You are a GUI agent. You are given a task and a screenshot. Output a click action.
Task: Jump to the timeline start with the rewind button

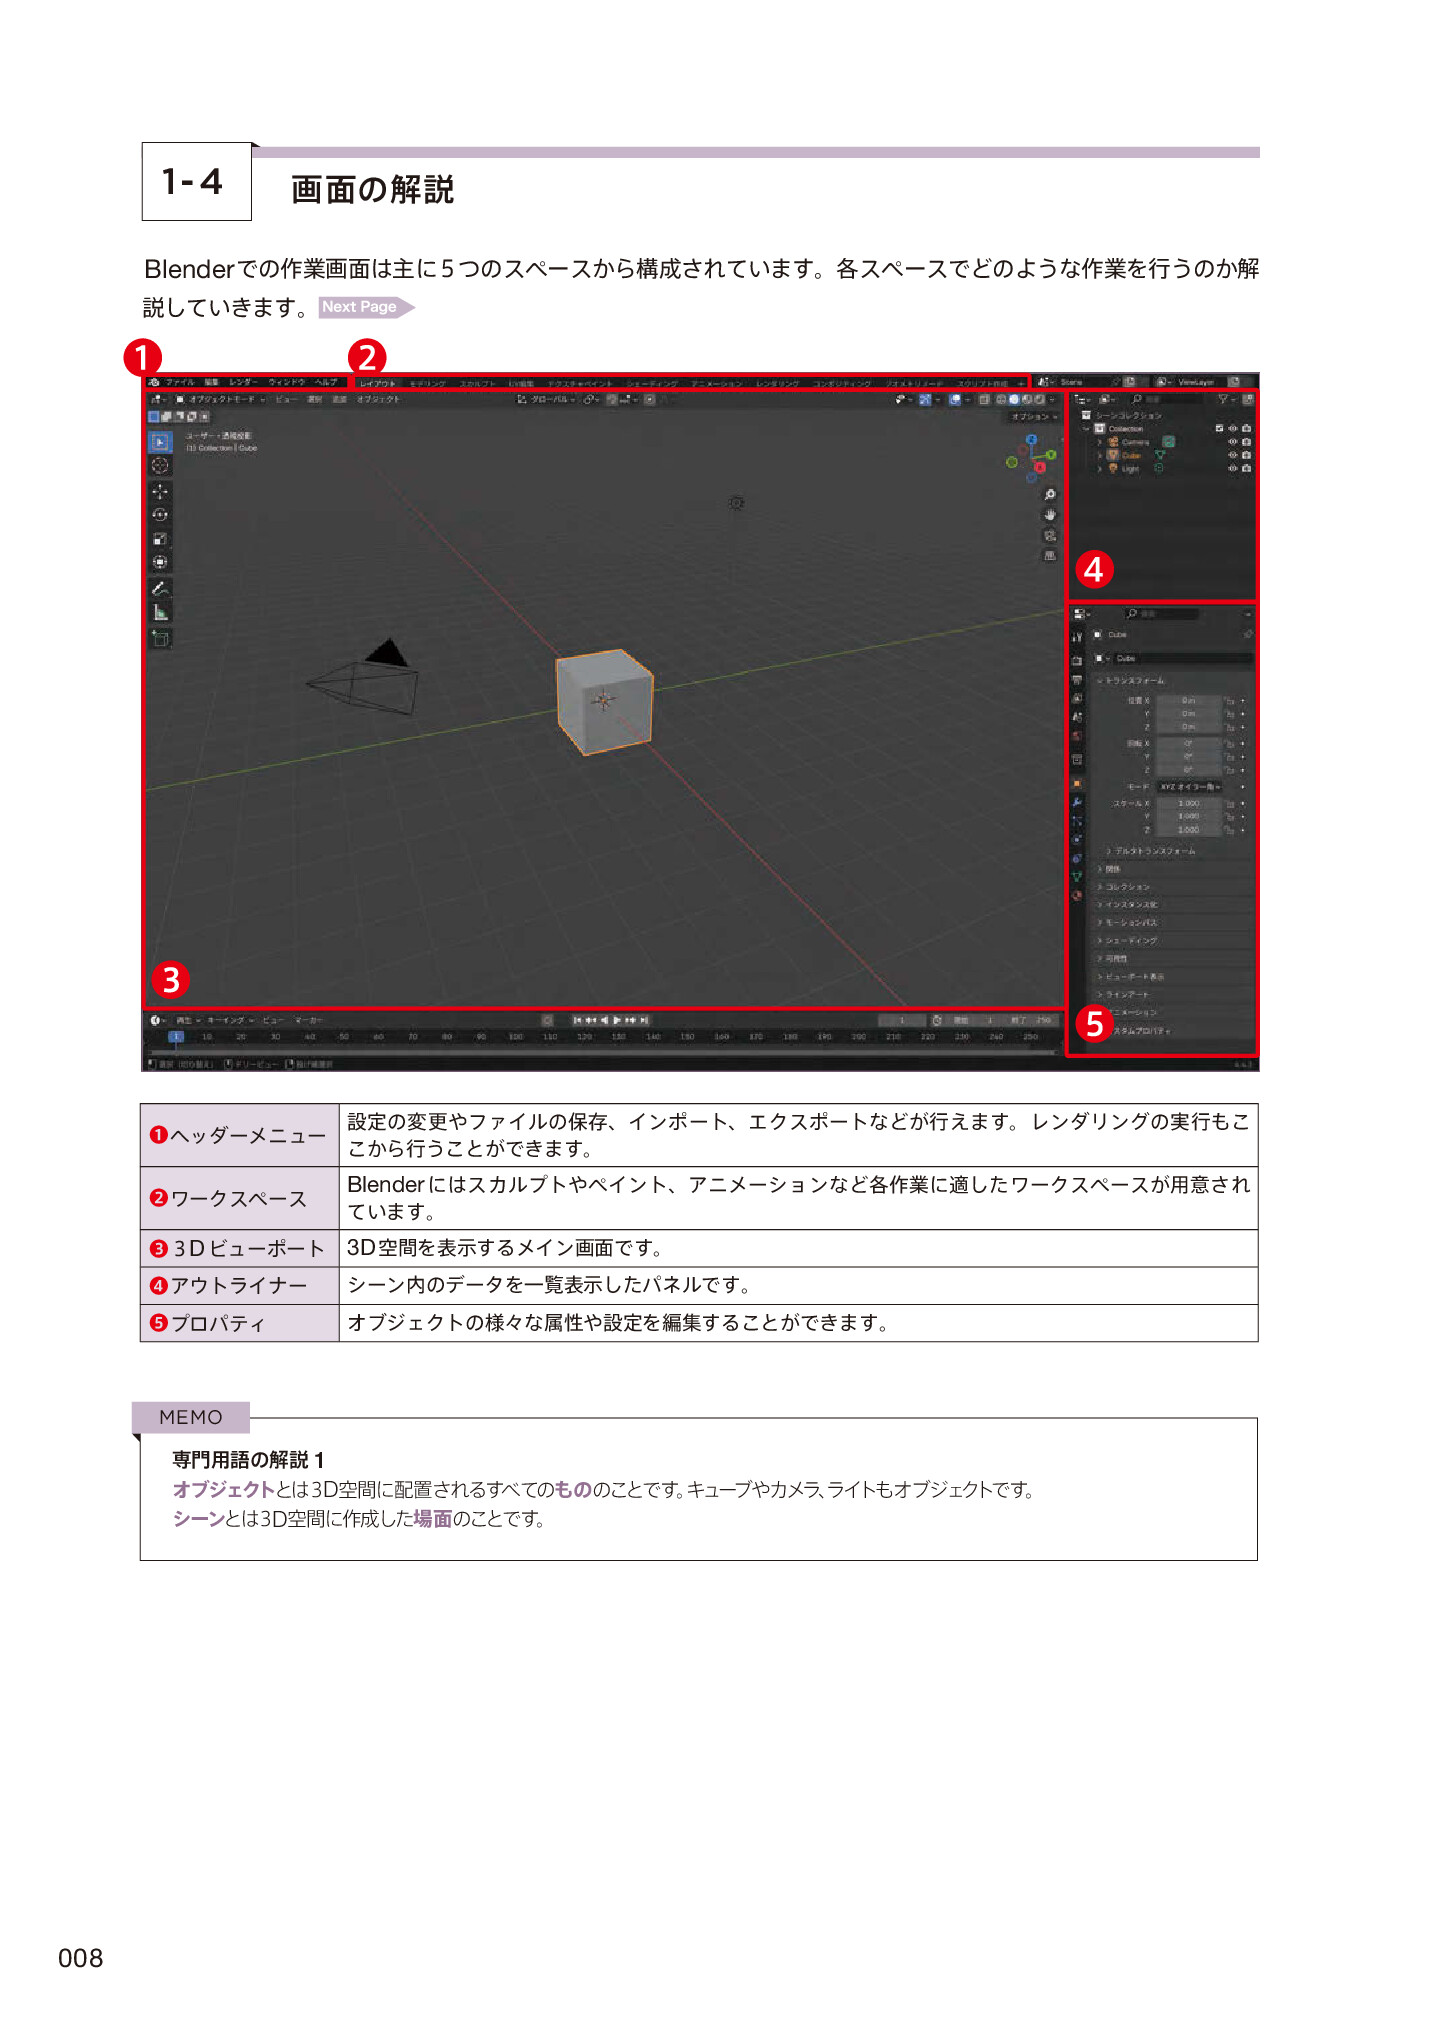coord(577,1020)
